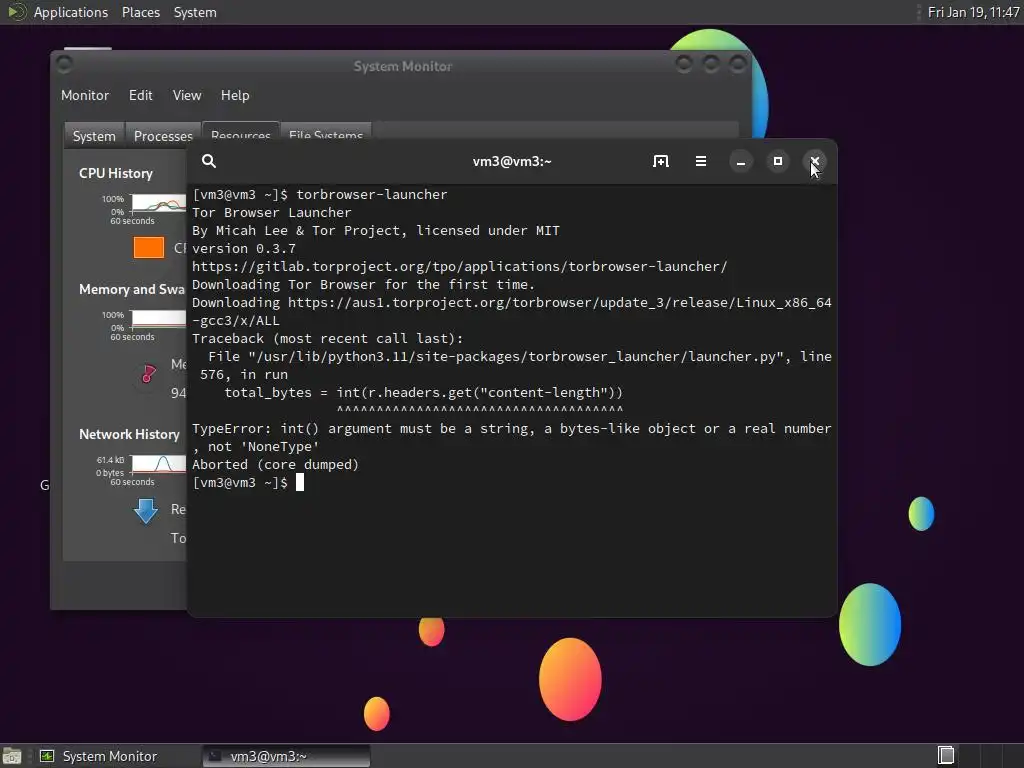The image size is (1024, 768).
Task: Open View menu in System Monitor
Action: (x=187, y=95)
